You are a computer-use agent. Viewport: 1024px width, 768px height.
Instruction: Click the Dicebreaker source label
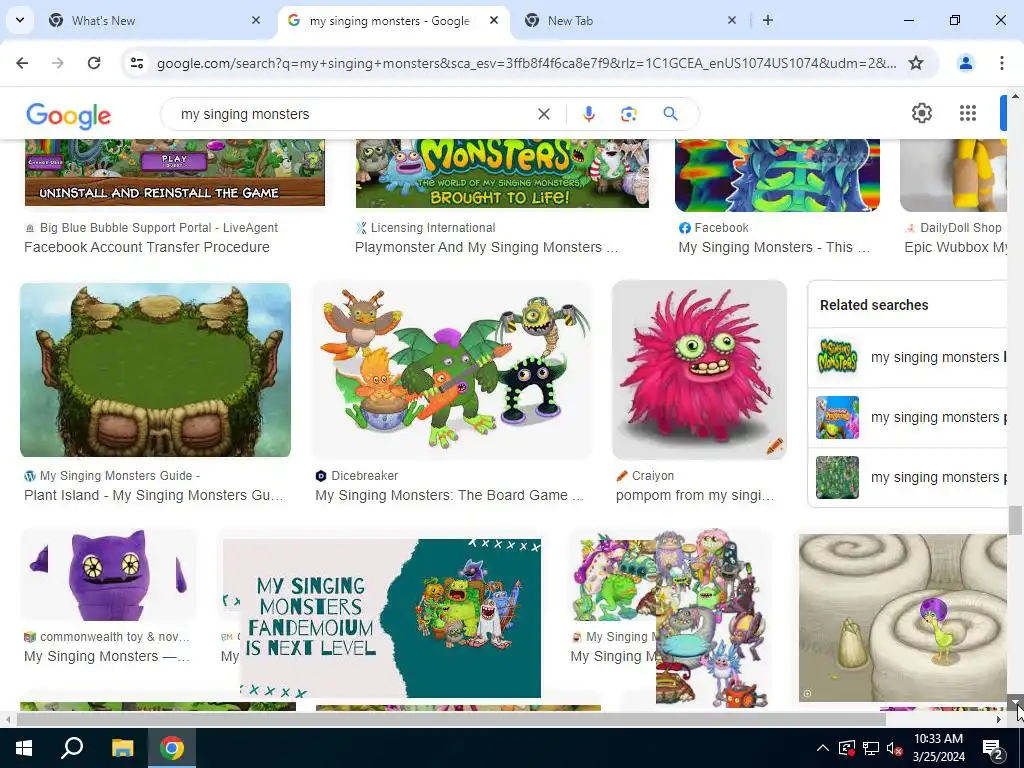357,475
